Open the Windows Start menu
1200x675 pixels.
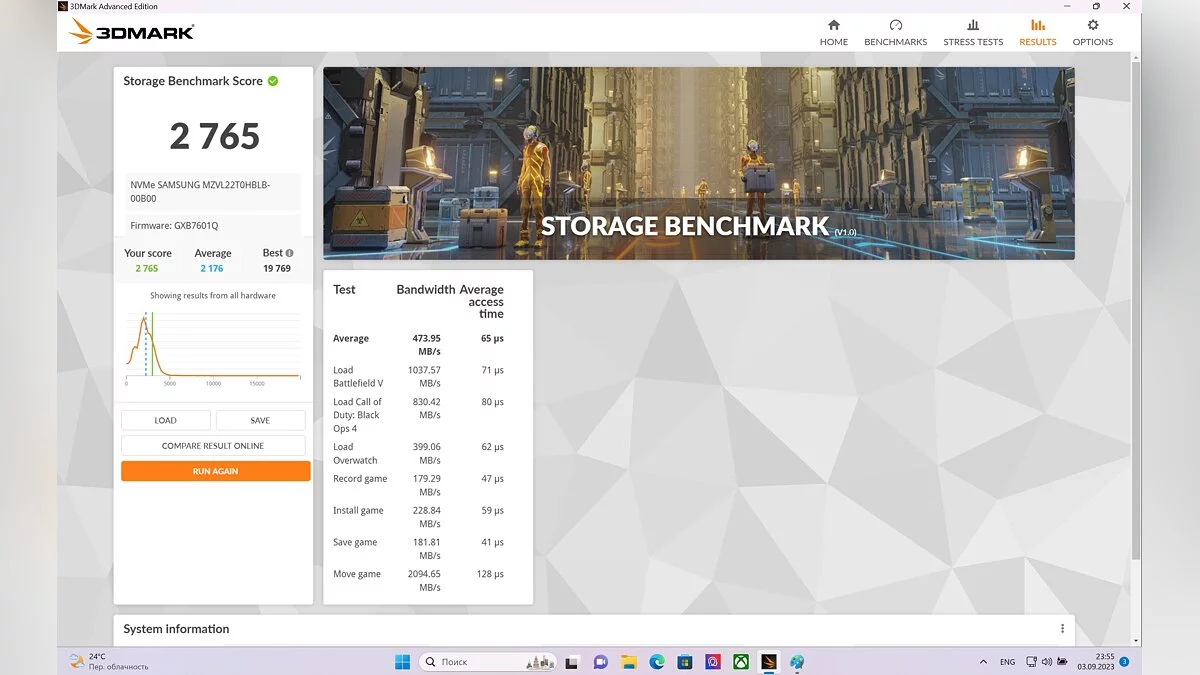[x=402, y=662]
